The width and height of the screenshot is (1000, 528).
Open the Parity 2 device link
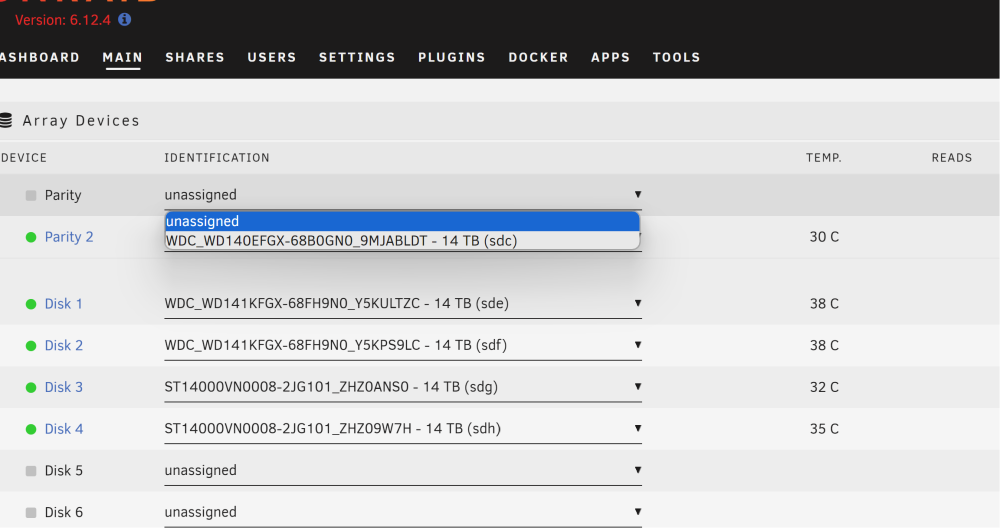pos(69,237)
